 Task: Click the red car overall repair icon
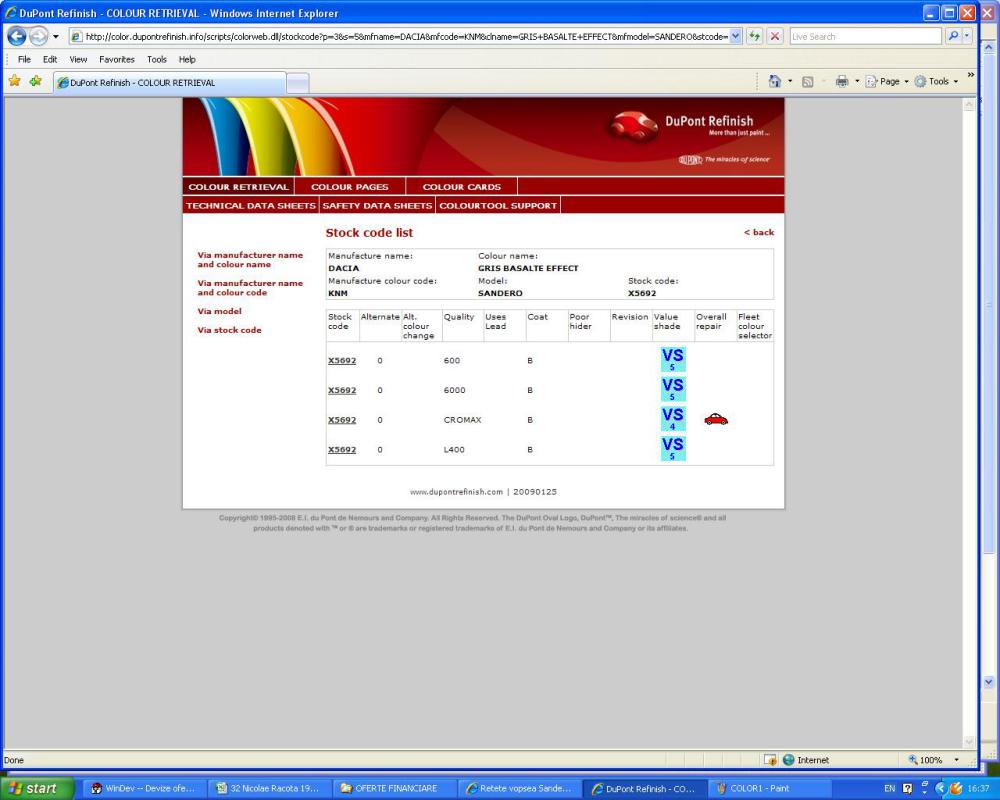pos(715,420)
